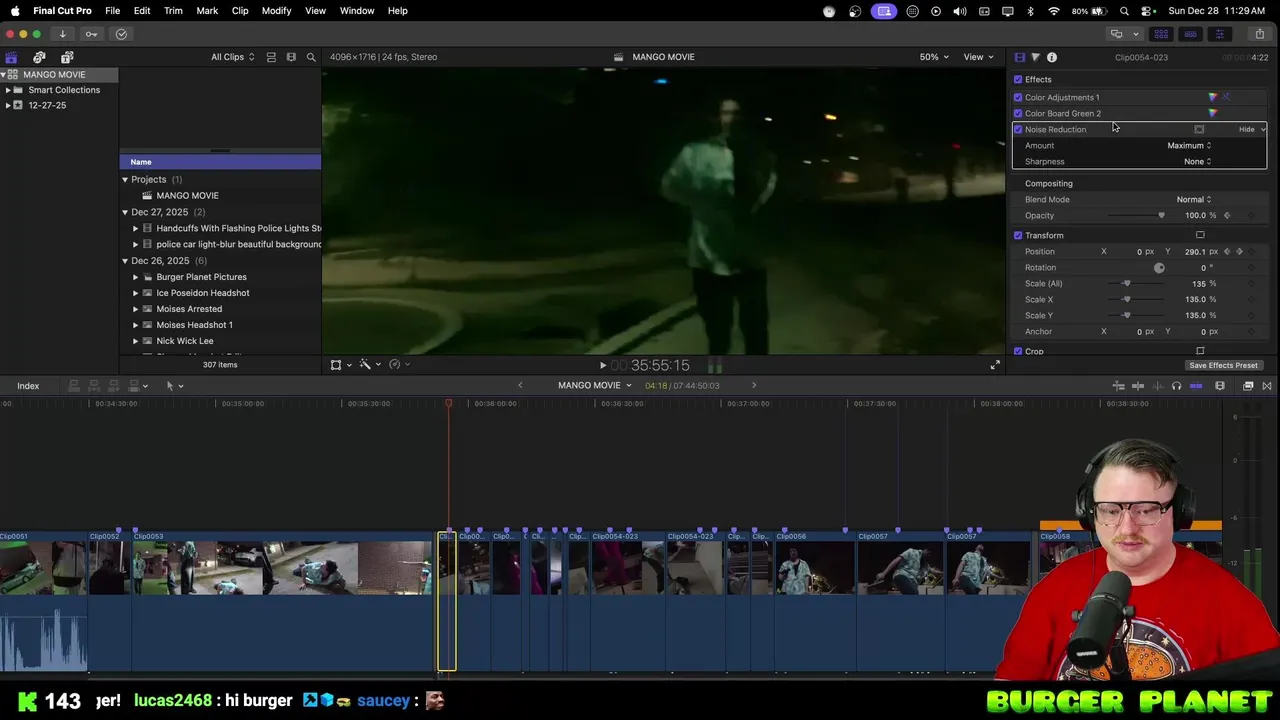Viewport: 1280px width, 720px height.
Task: Open Background Tasks checkmark icon
Action: click(x=121, y=34)
